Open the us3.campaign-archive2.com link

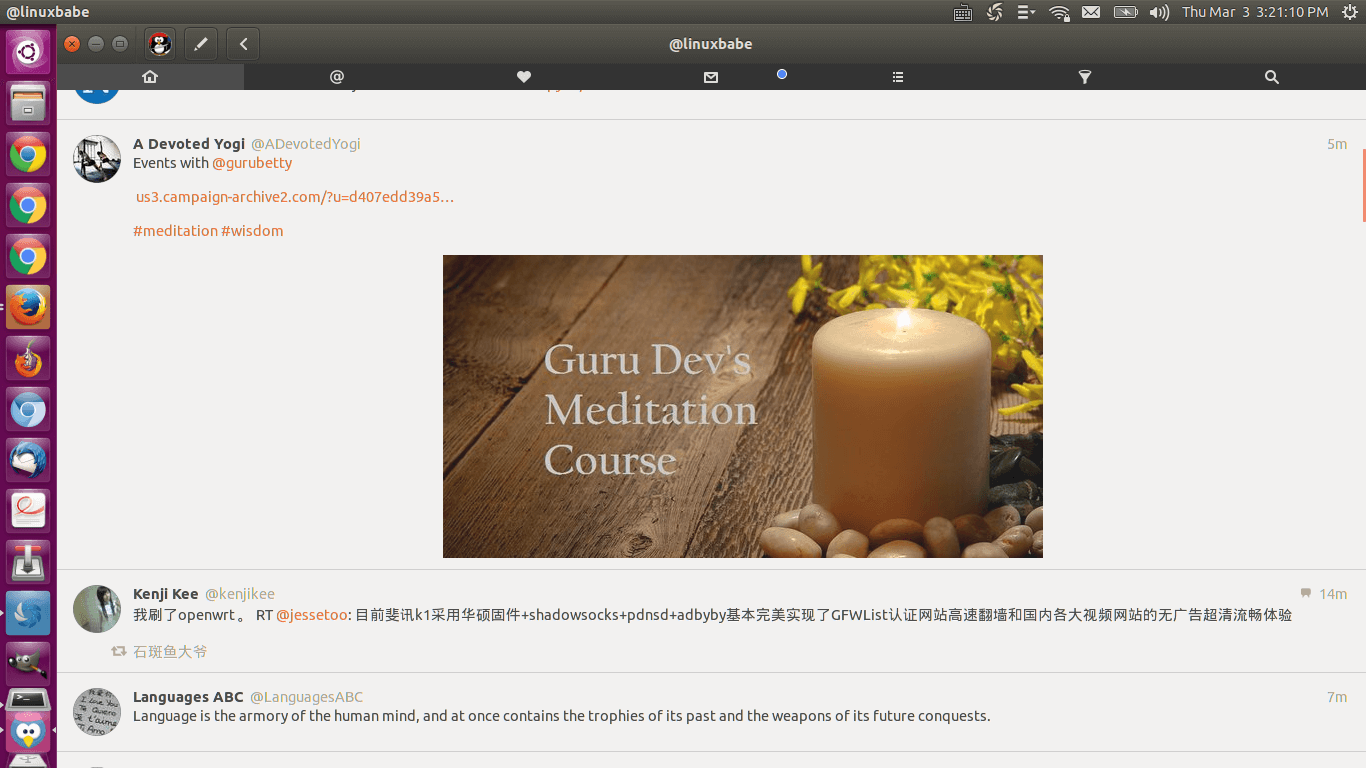[295, 197]
